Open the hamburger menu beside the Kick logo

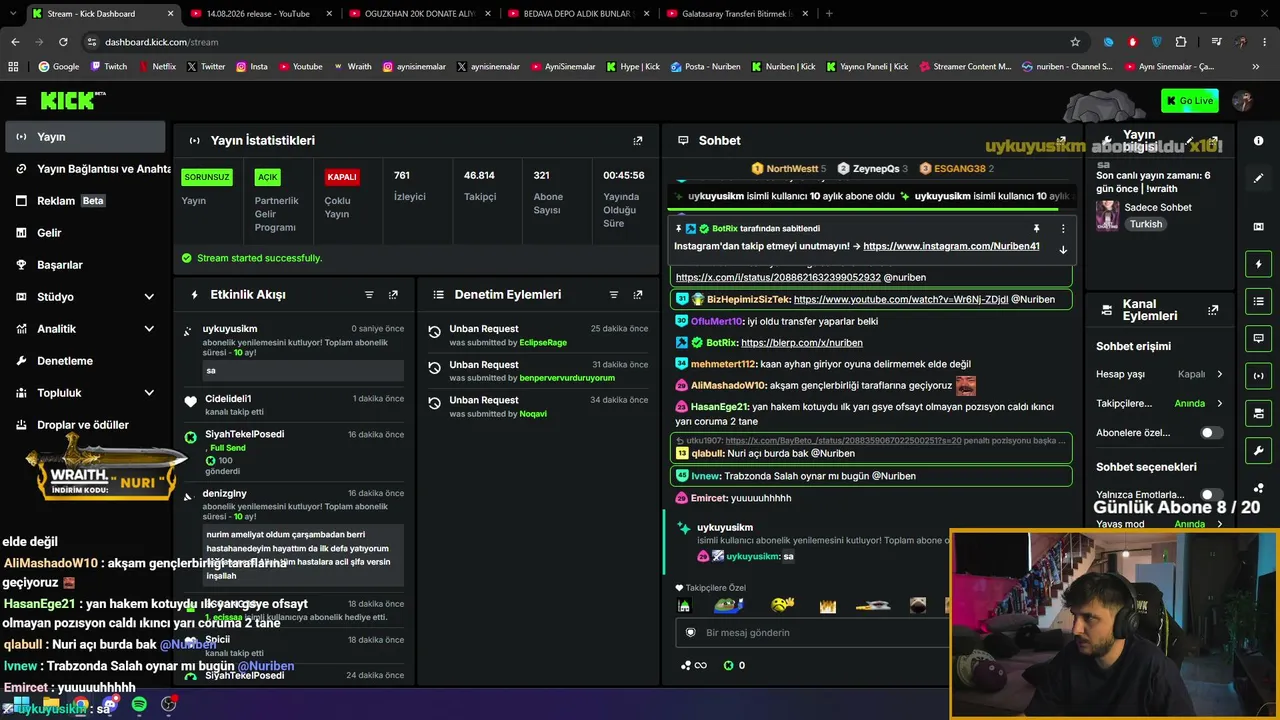pos(21,101)
